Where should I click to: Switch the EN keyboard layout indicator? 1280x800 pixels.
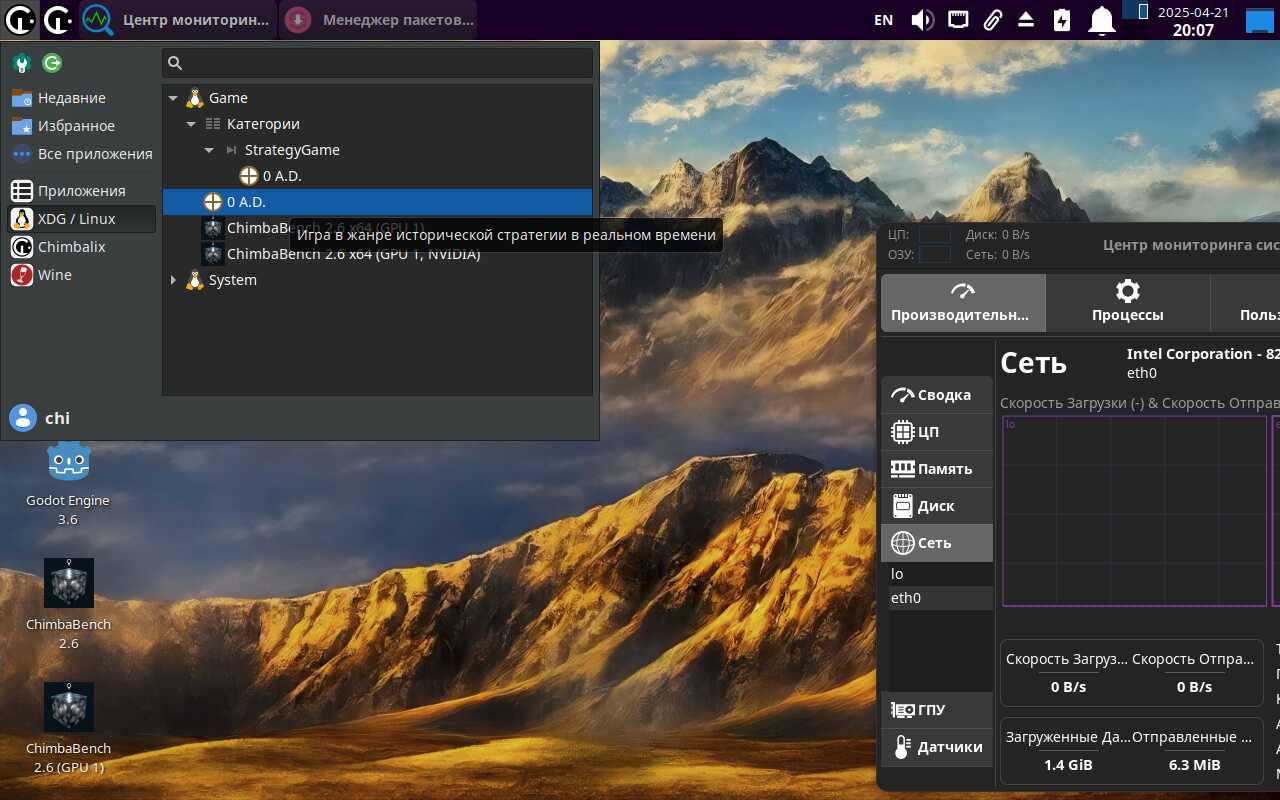click(x=883, y=20)
